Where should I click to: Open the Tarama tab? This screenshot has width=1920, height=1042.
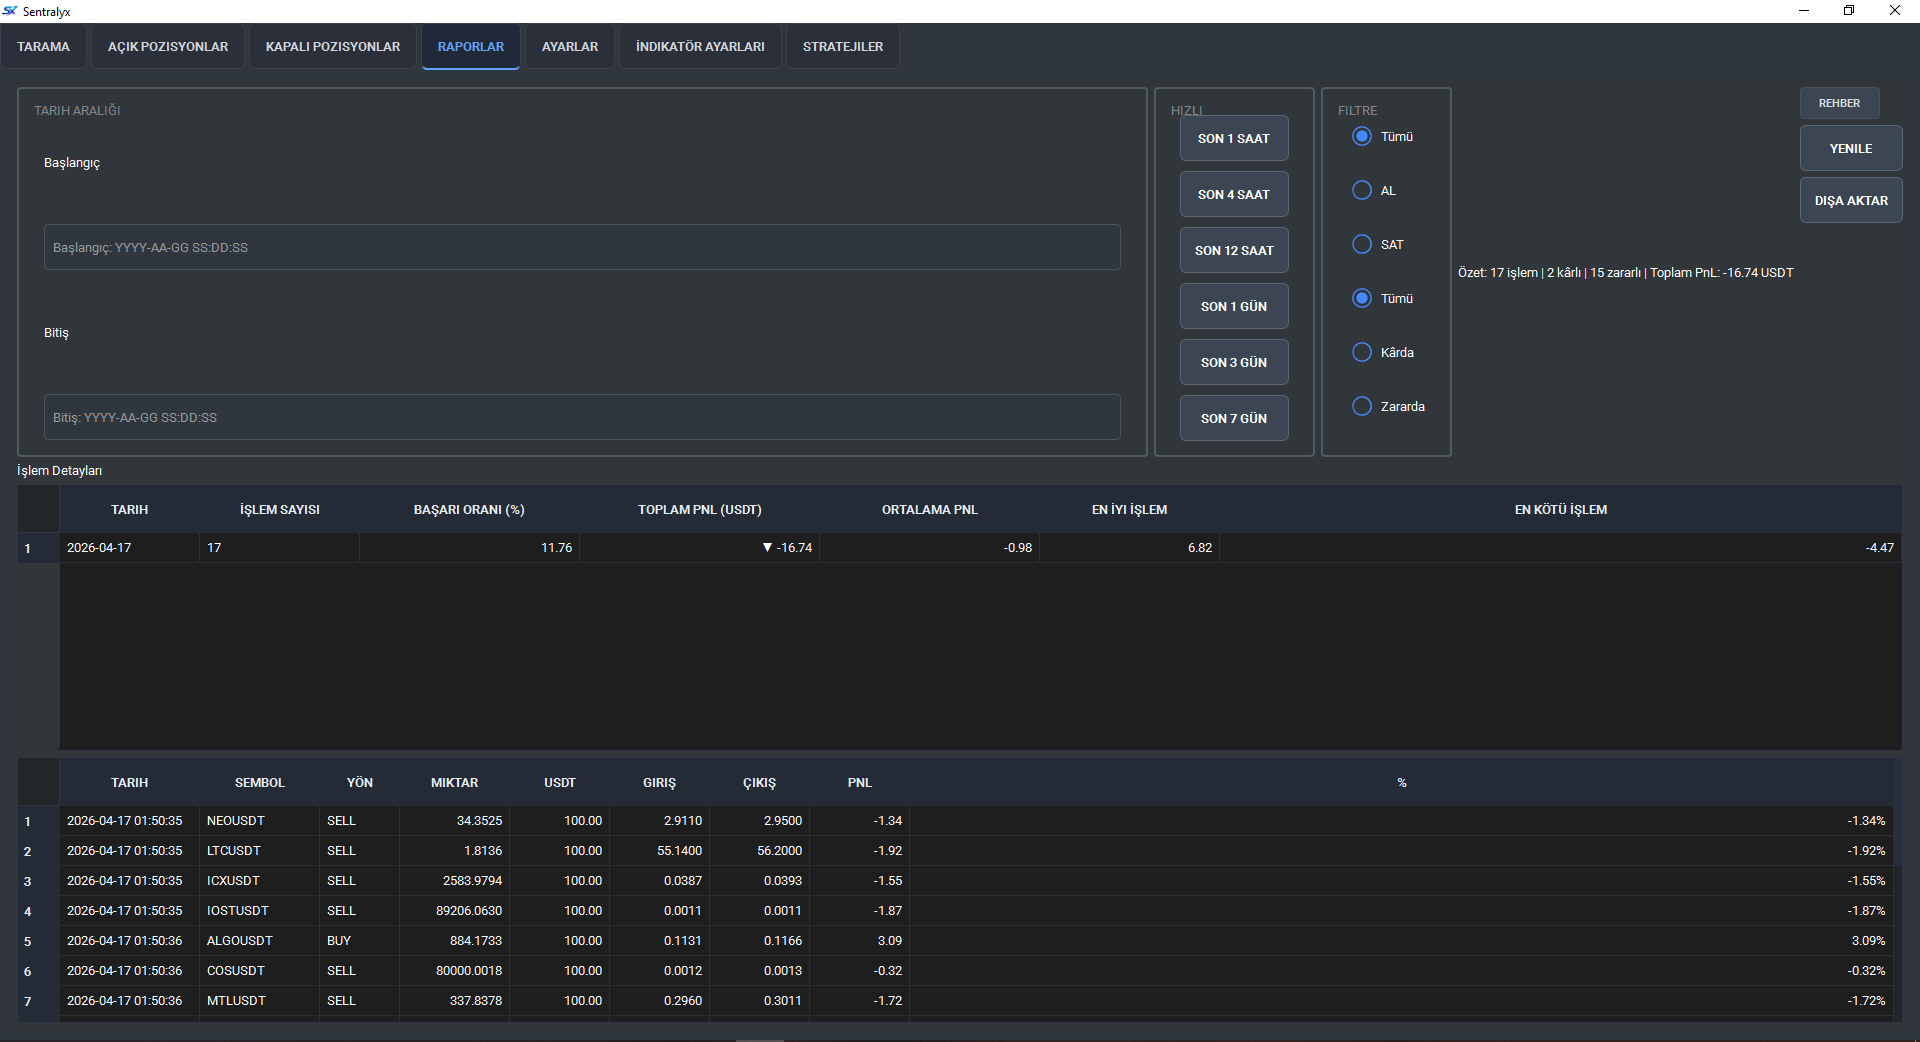pos(43,47)
